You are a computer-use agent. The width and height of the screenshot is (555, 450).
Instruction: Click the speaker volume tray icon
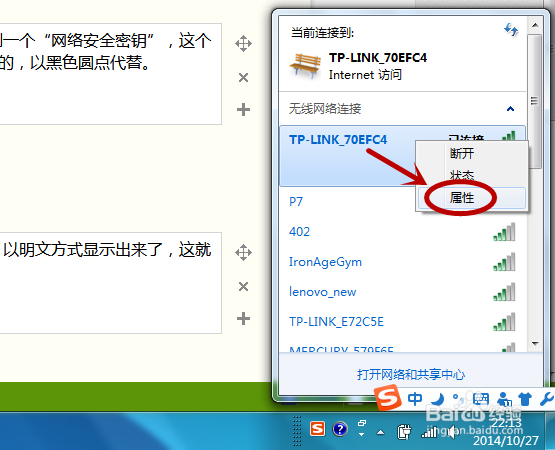(453, 432)
